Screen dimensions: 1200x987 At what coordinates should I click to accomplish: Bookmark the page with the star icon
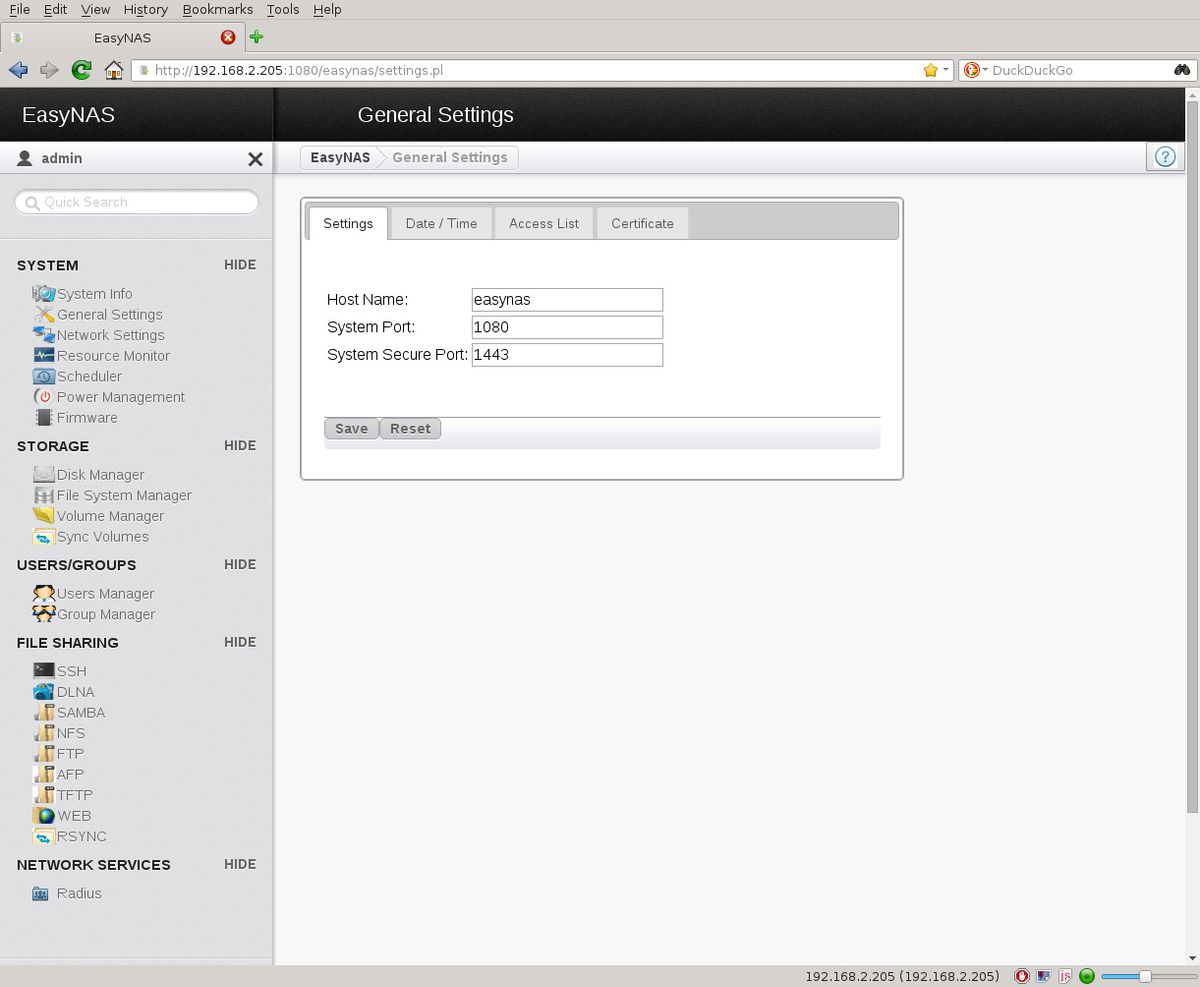[930, 70]
